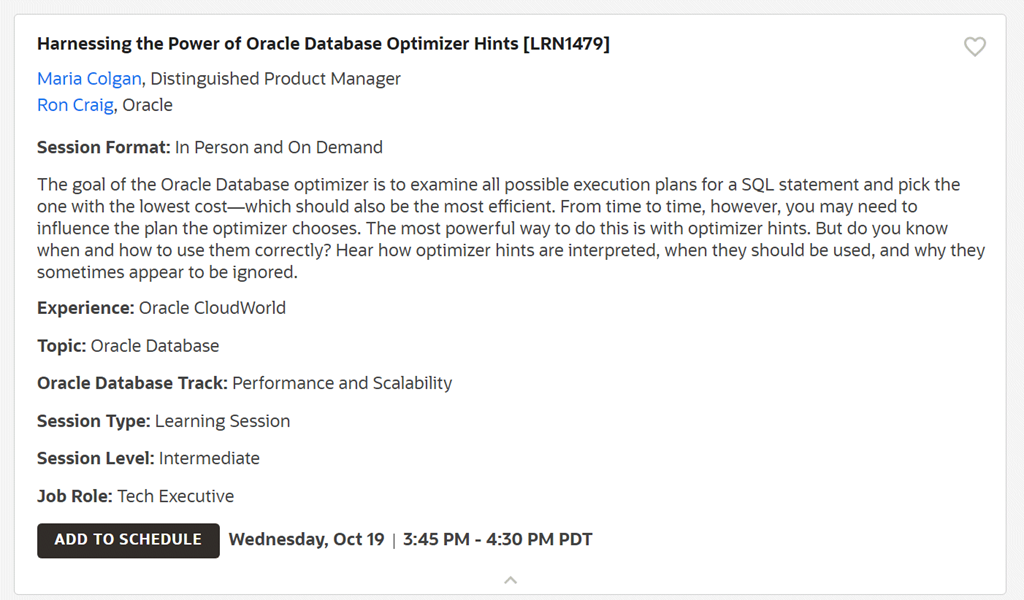Collapse the session details with the bottom chevron
Image resolution: width=1024 pixels, height=600 pixels.
[510, 580]
